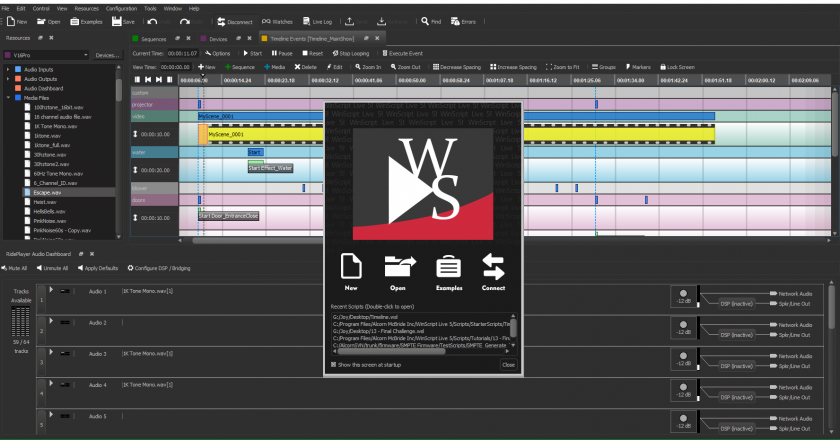
Task: Select the yellow MyScene_0001 timeline clip
Action: click(456, 135)
